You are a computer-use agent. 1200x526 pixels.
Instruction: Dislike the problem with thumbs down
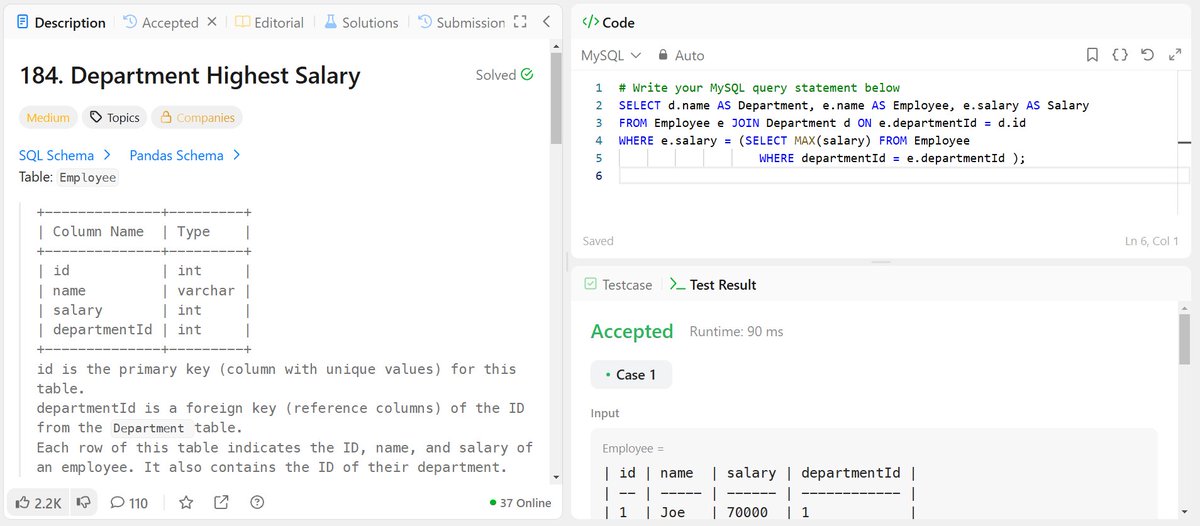pos(84,502)
